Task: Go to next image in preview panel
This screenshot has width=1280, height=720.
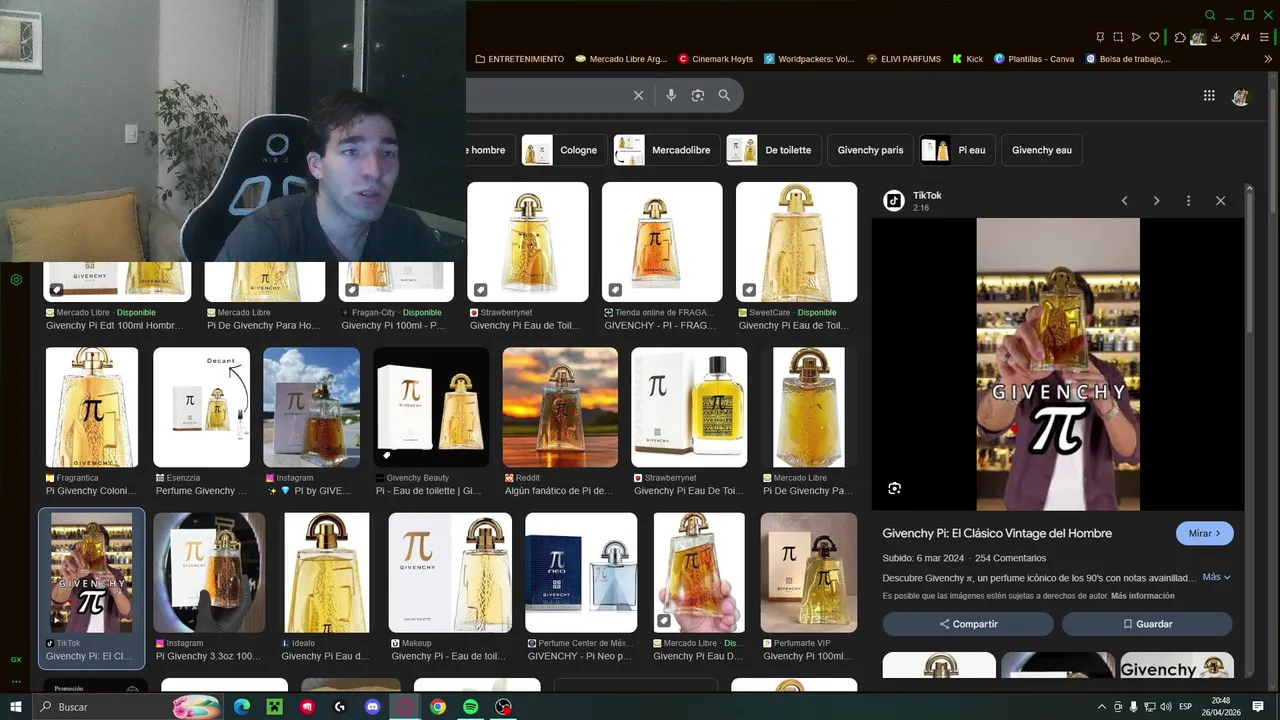Action: coord(1156,201)
